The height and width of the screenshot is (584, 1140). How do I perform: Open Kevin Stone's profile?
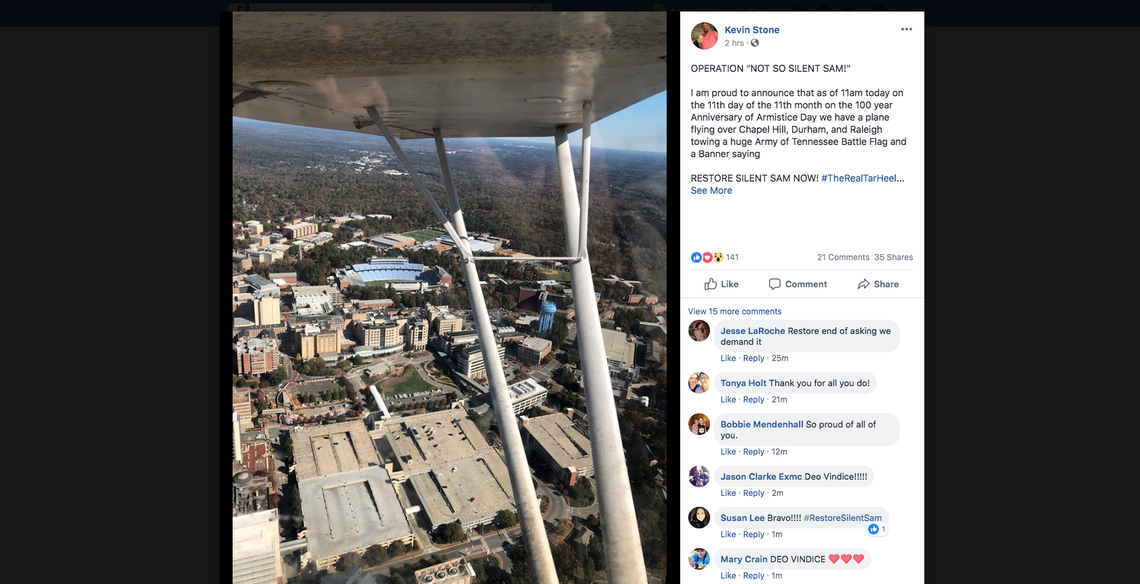pyautogui.click(x=751, y=29)
